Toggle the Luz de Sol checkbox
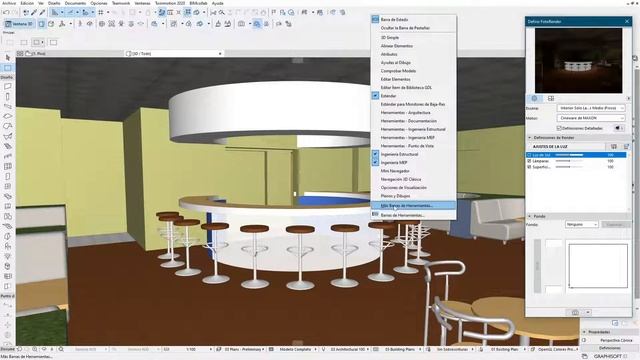 tap(529, 155)
